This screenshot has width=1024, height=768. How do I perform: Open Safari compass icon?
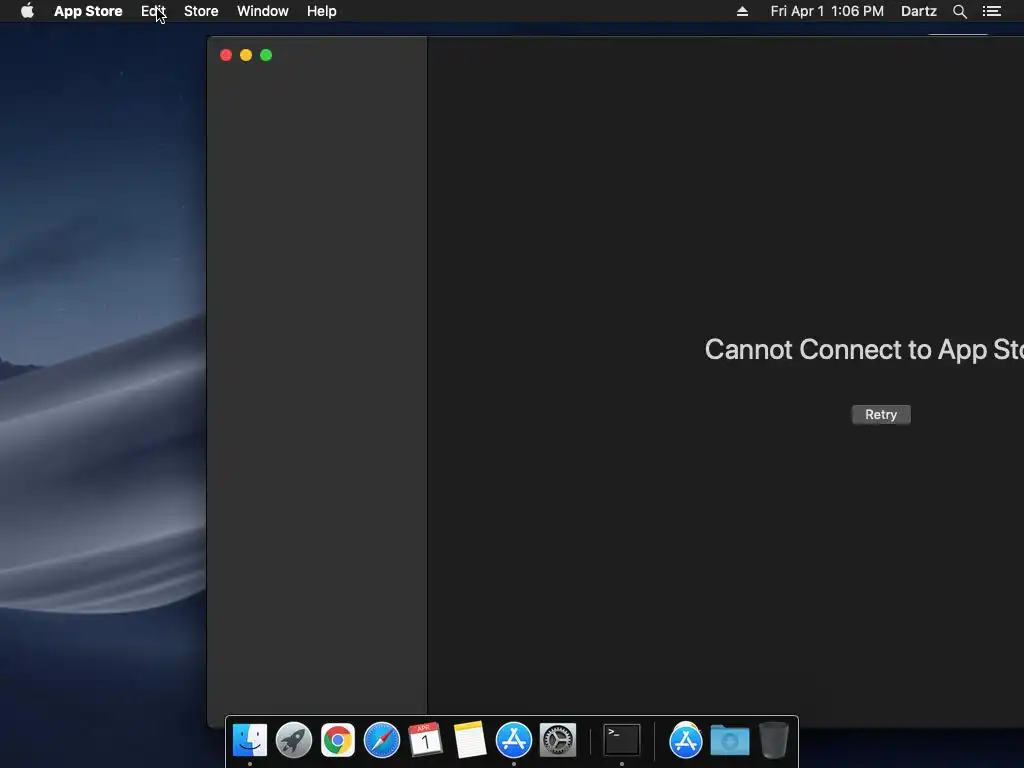coord(381,740)
